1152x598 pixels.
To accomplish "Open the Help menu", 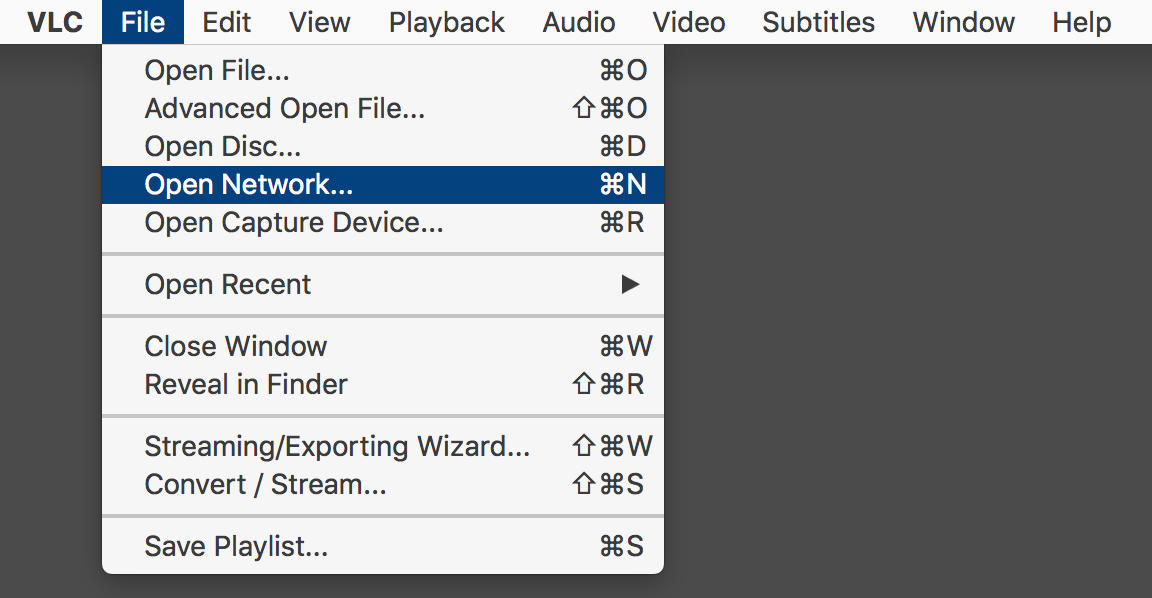I will 1081,22.
